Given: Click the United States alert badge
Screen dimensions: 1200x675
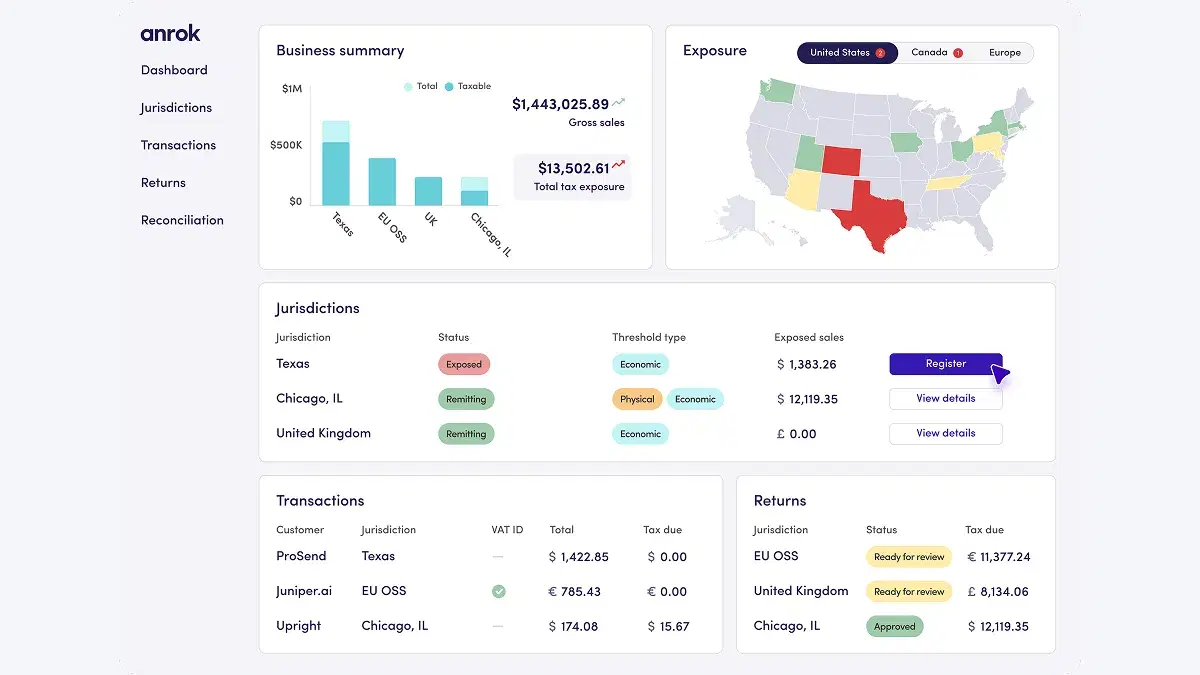Looking at the screenshot, I should (x=880, y=53).
